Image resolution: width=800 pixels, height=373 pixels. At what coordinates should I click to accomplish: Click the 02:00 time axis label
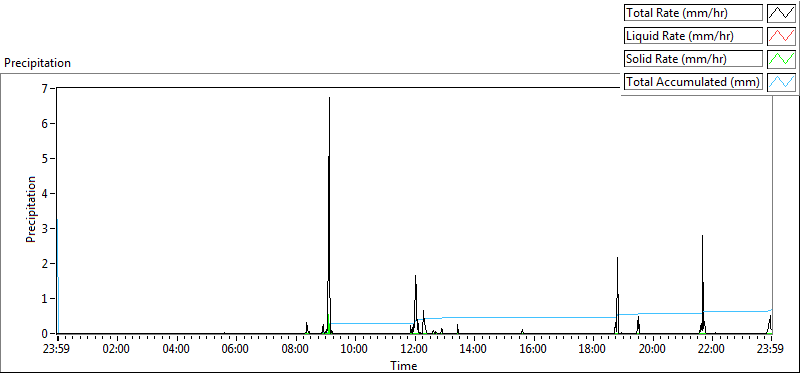pos(117,350)
